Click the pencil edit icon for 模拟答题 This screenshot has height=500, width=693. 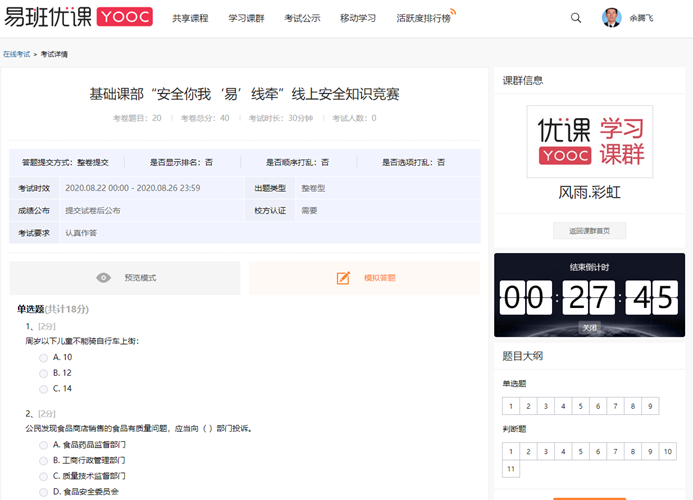343,278
